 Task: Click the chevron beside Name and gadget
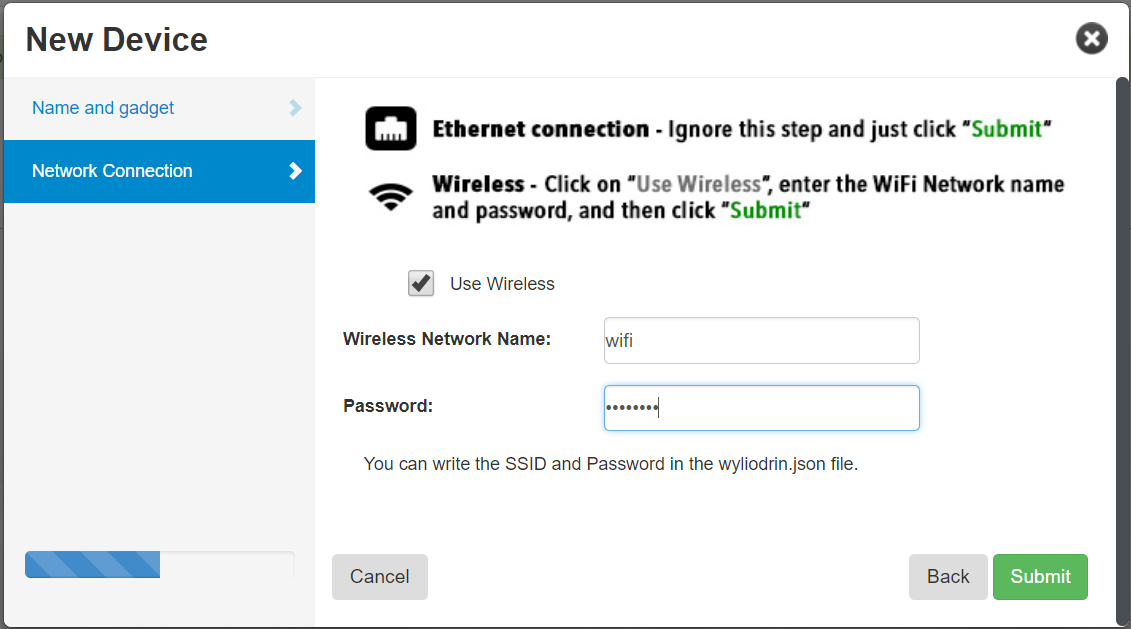click(295, 108)
